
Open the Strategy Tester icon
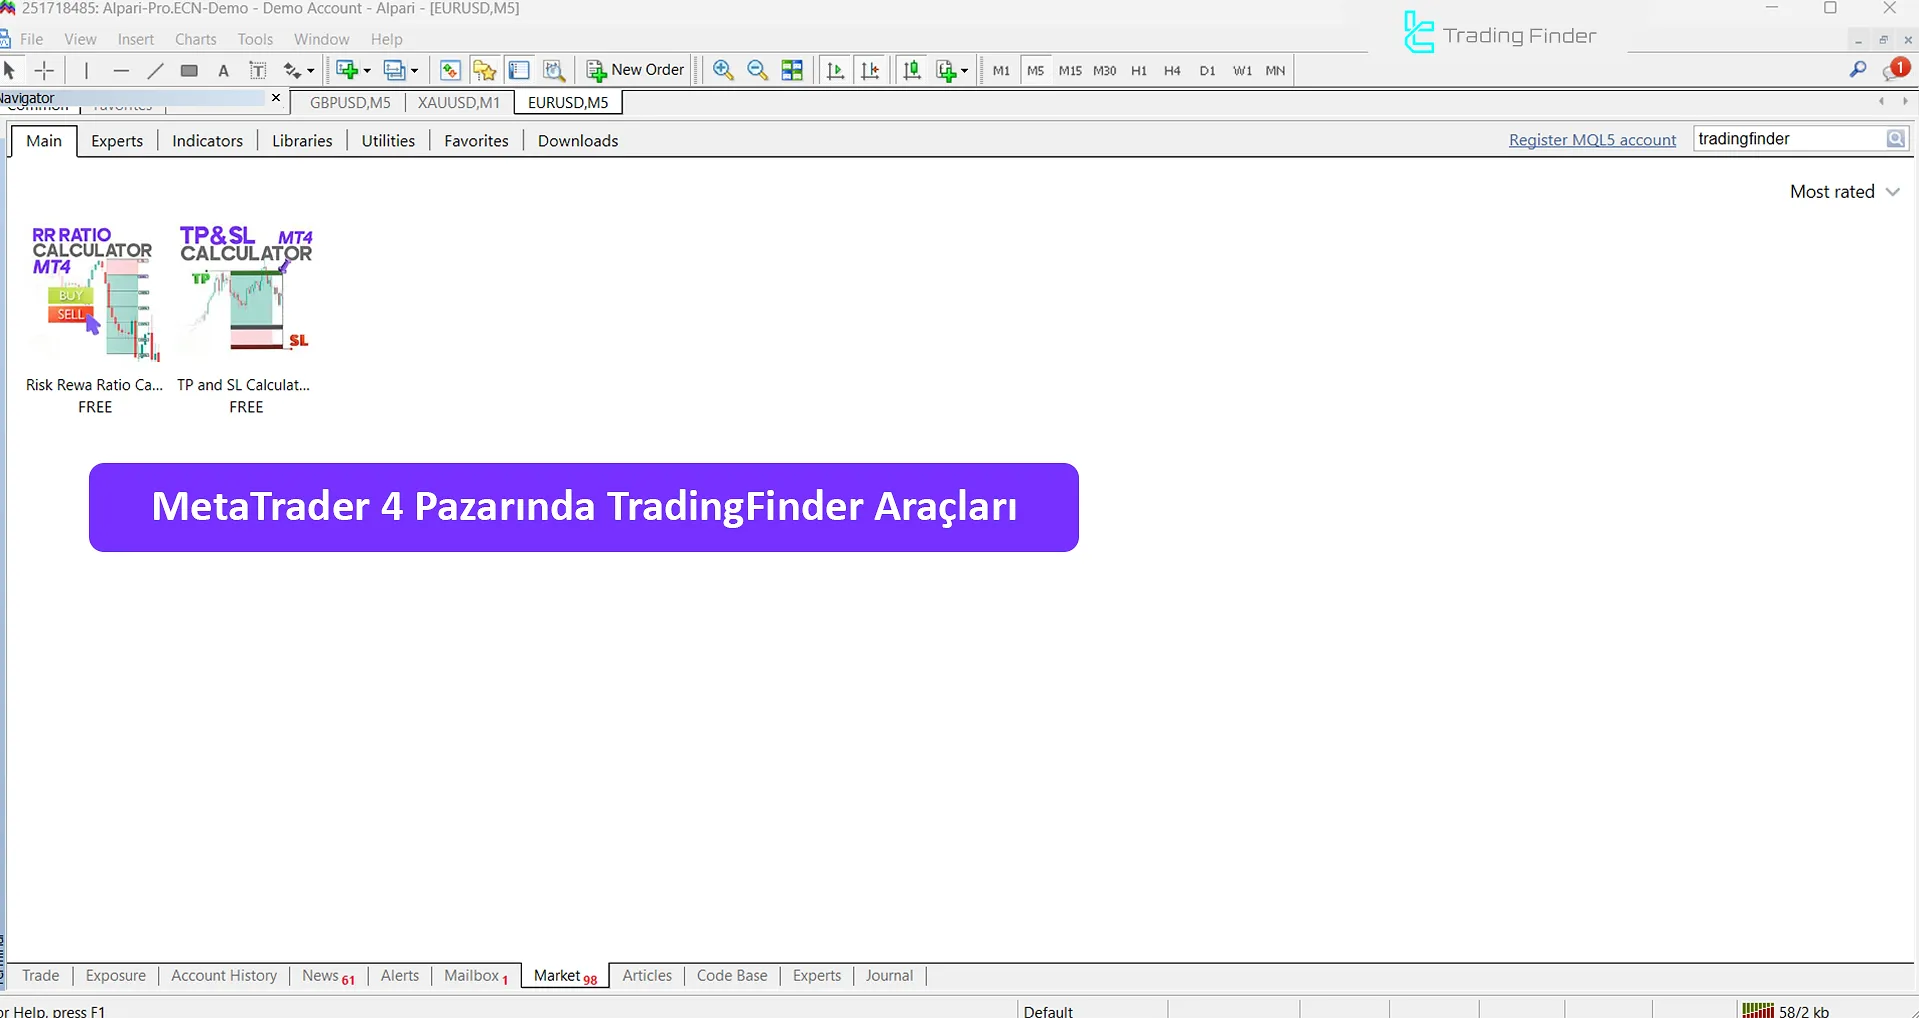pyautogui.click(x=554, y=70)
